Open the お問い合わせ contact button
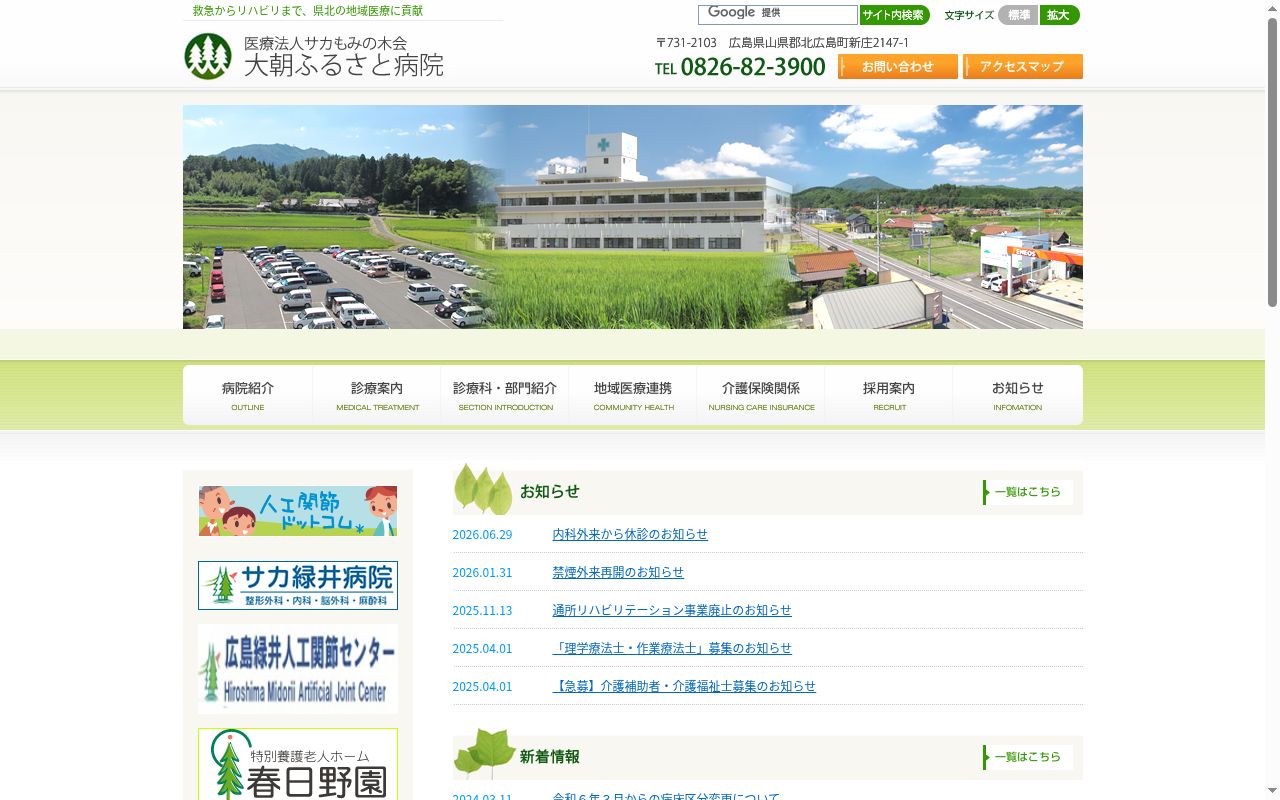The width and height of the screenshot is (1280, 800). pyautogui.click(x=898, y=67)
